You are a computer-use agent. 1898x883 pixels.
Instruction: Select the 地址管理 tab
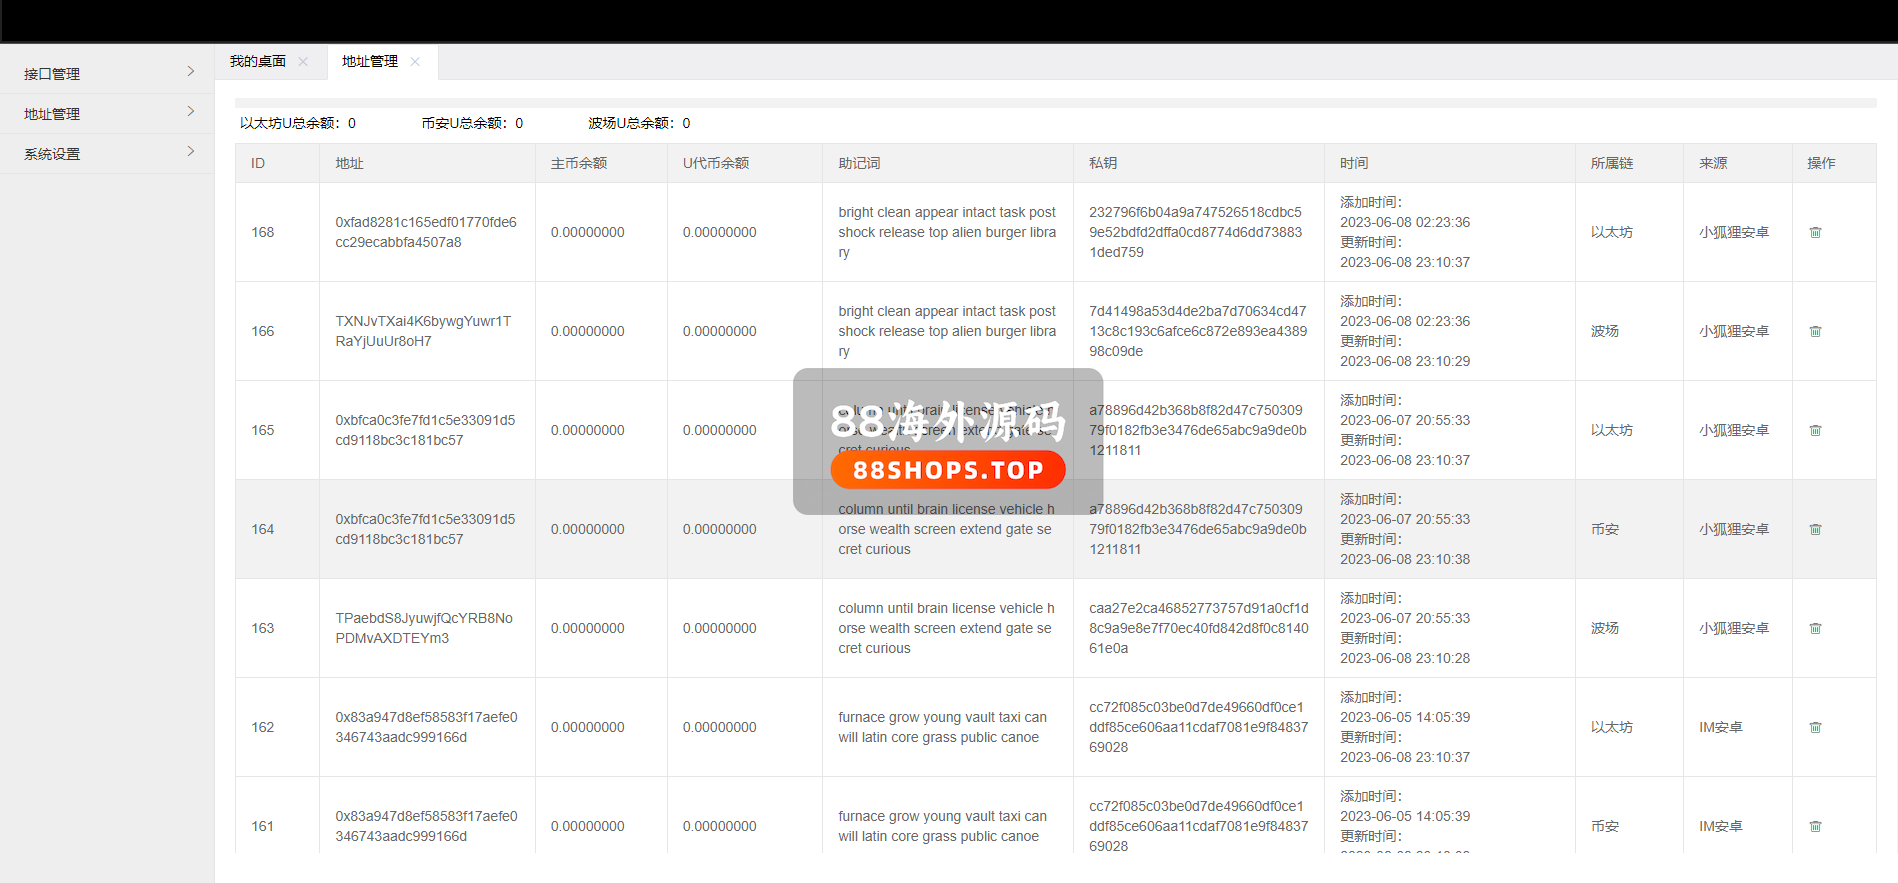[370, 62]
